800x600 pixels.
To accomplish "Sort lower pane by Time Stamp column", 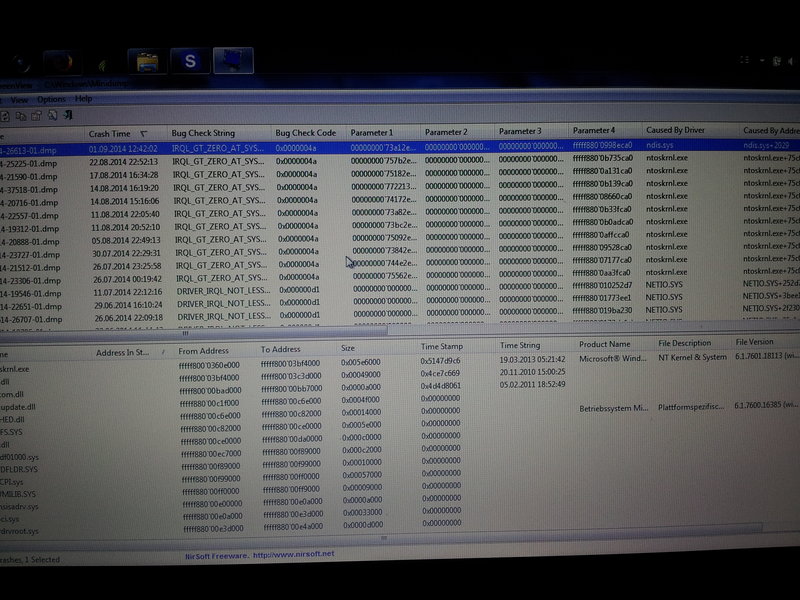I will click(441, 346).
